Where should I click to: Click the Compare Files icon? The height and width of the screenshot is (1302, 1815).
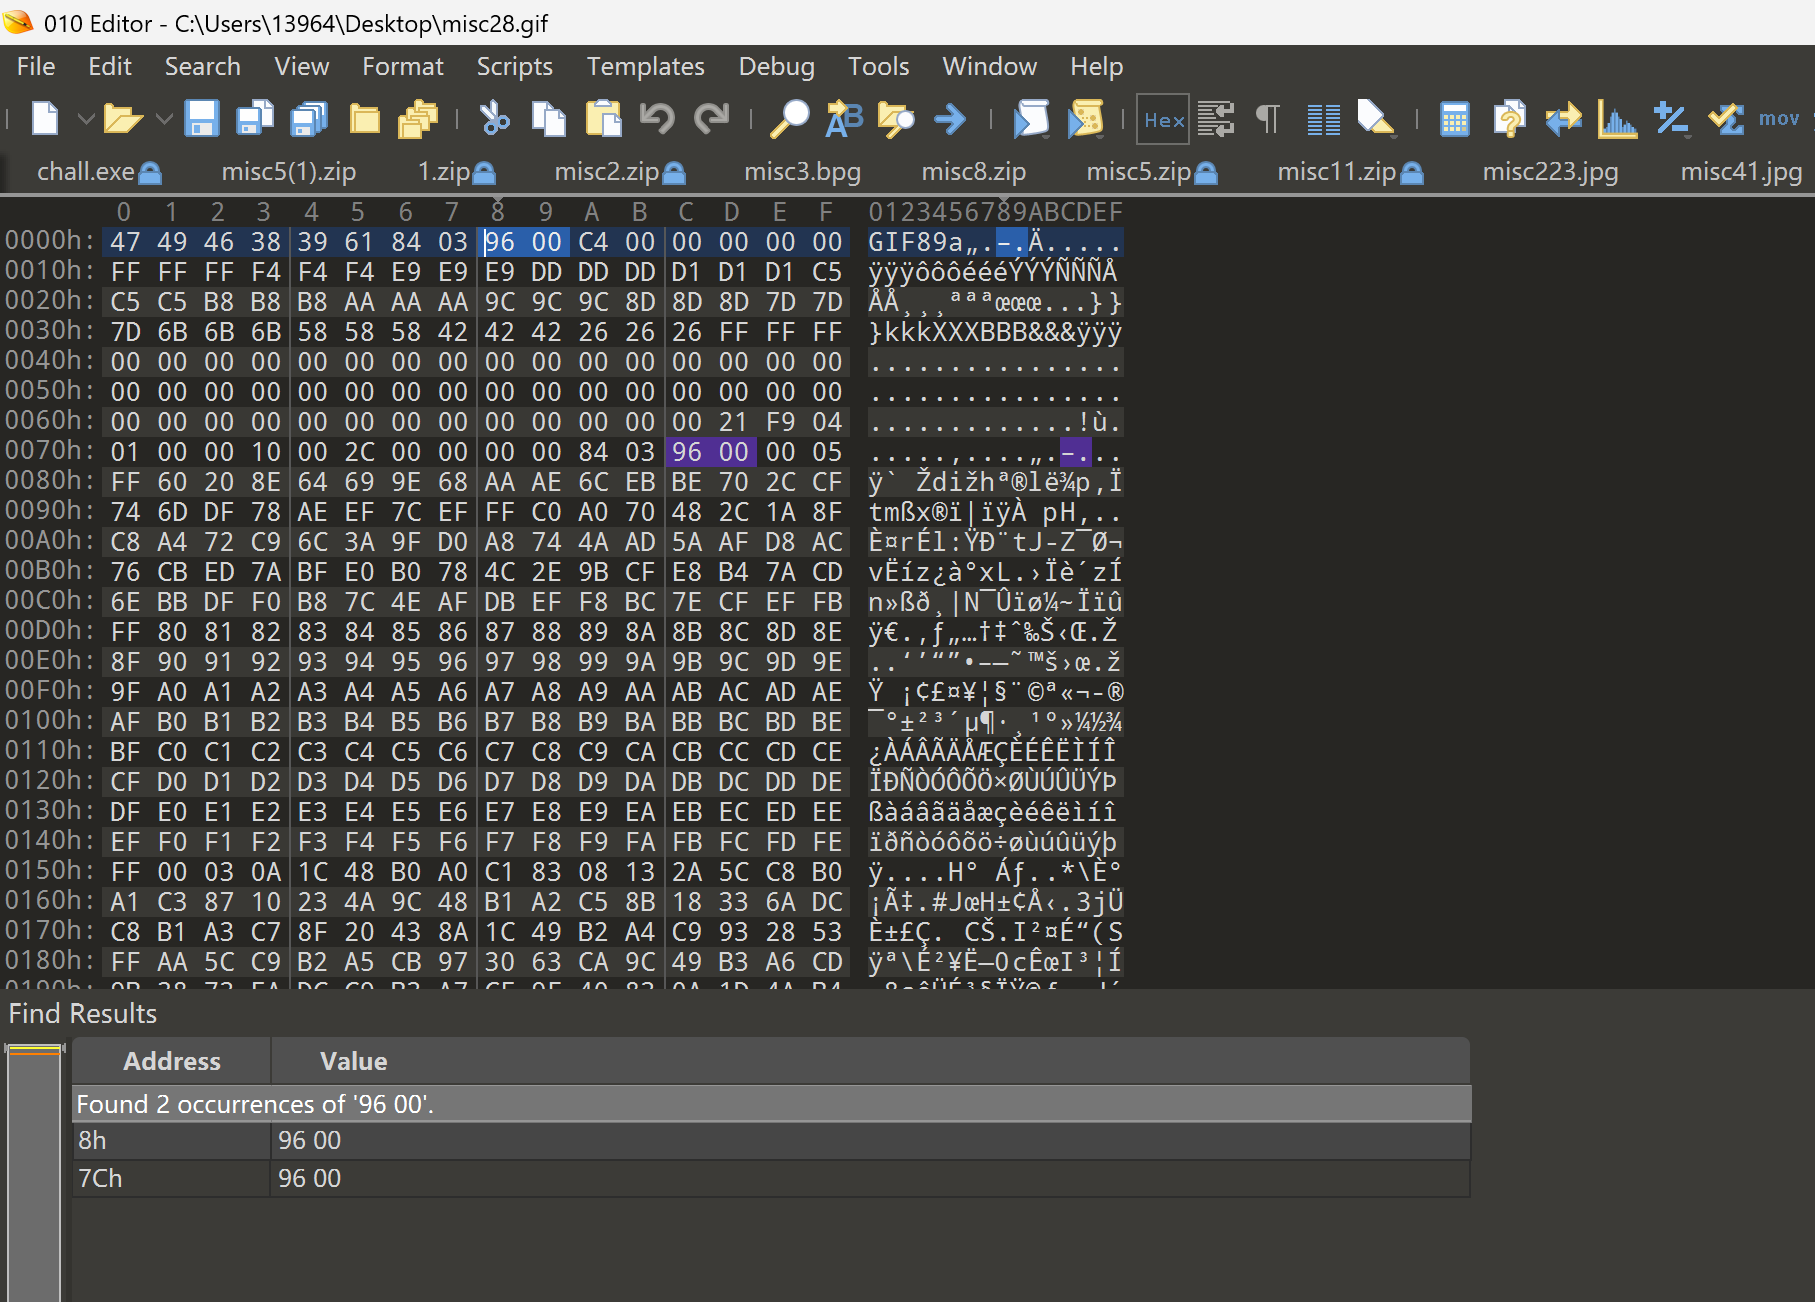click(1508, 119)
